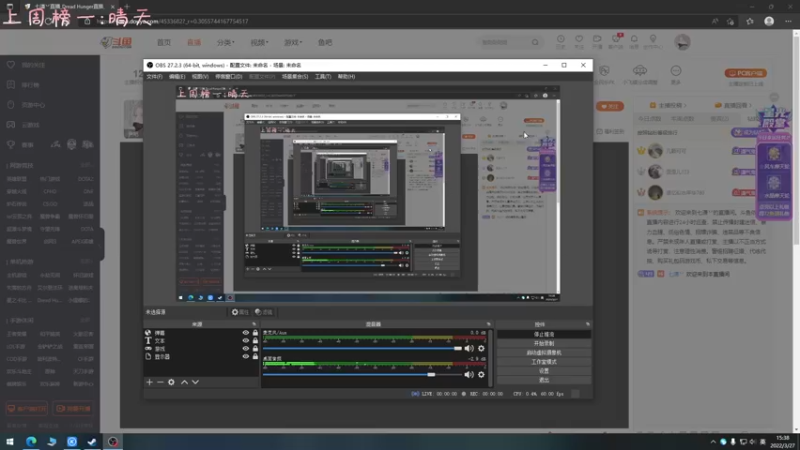Go to the 鱼吧 tab on Douyu
This screenshot has height=450, width=800.
pyautogui.click(x=325, y=42)
